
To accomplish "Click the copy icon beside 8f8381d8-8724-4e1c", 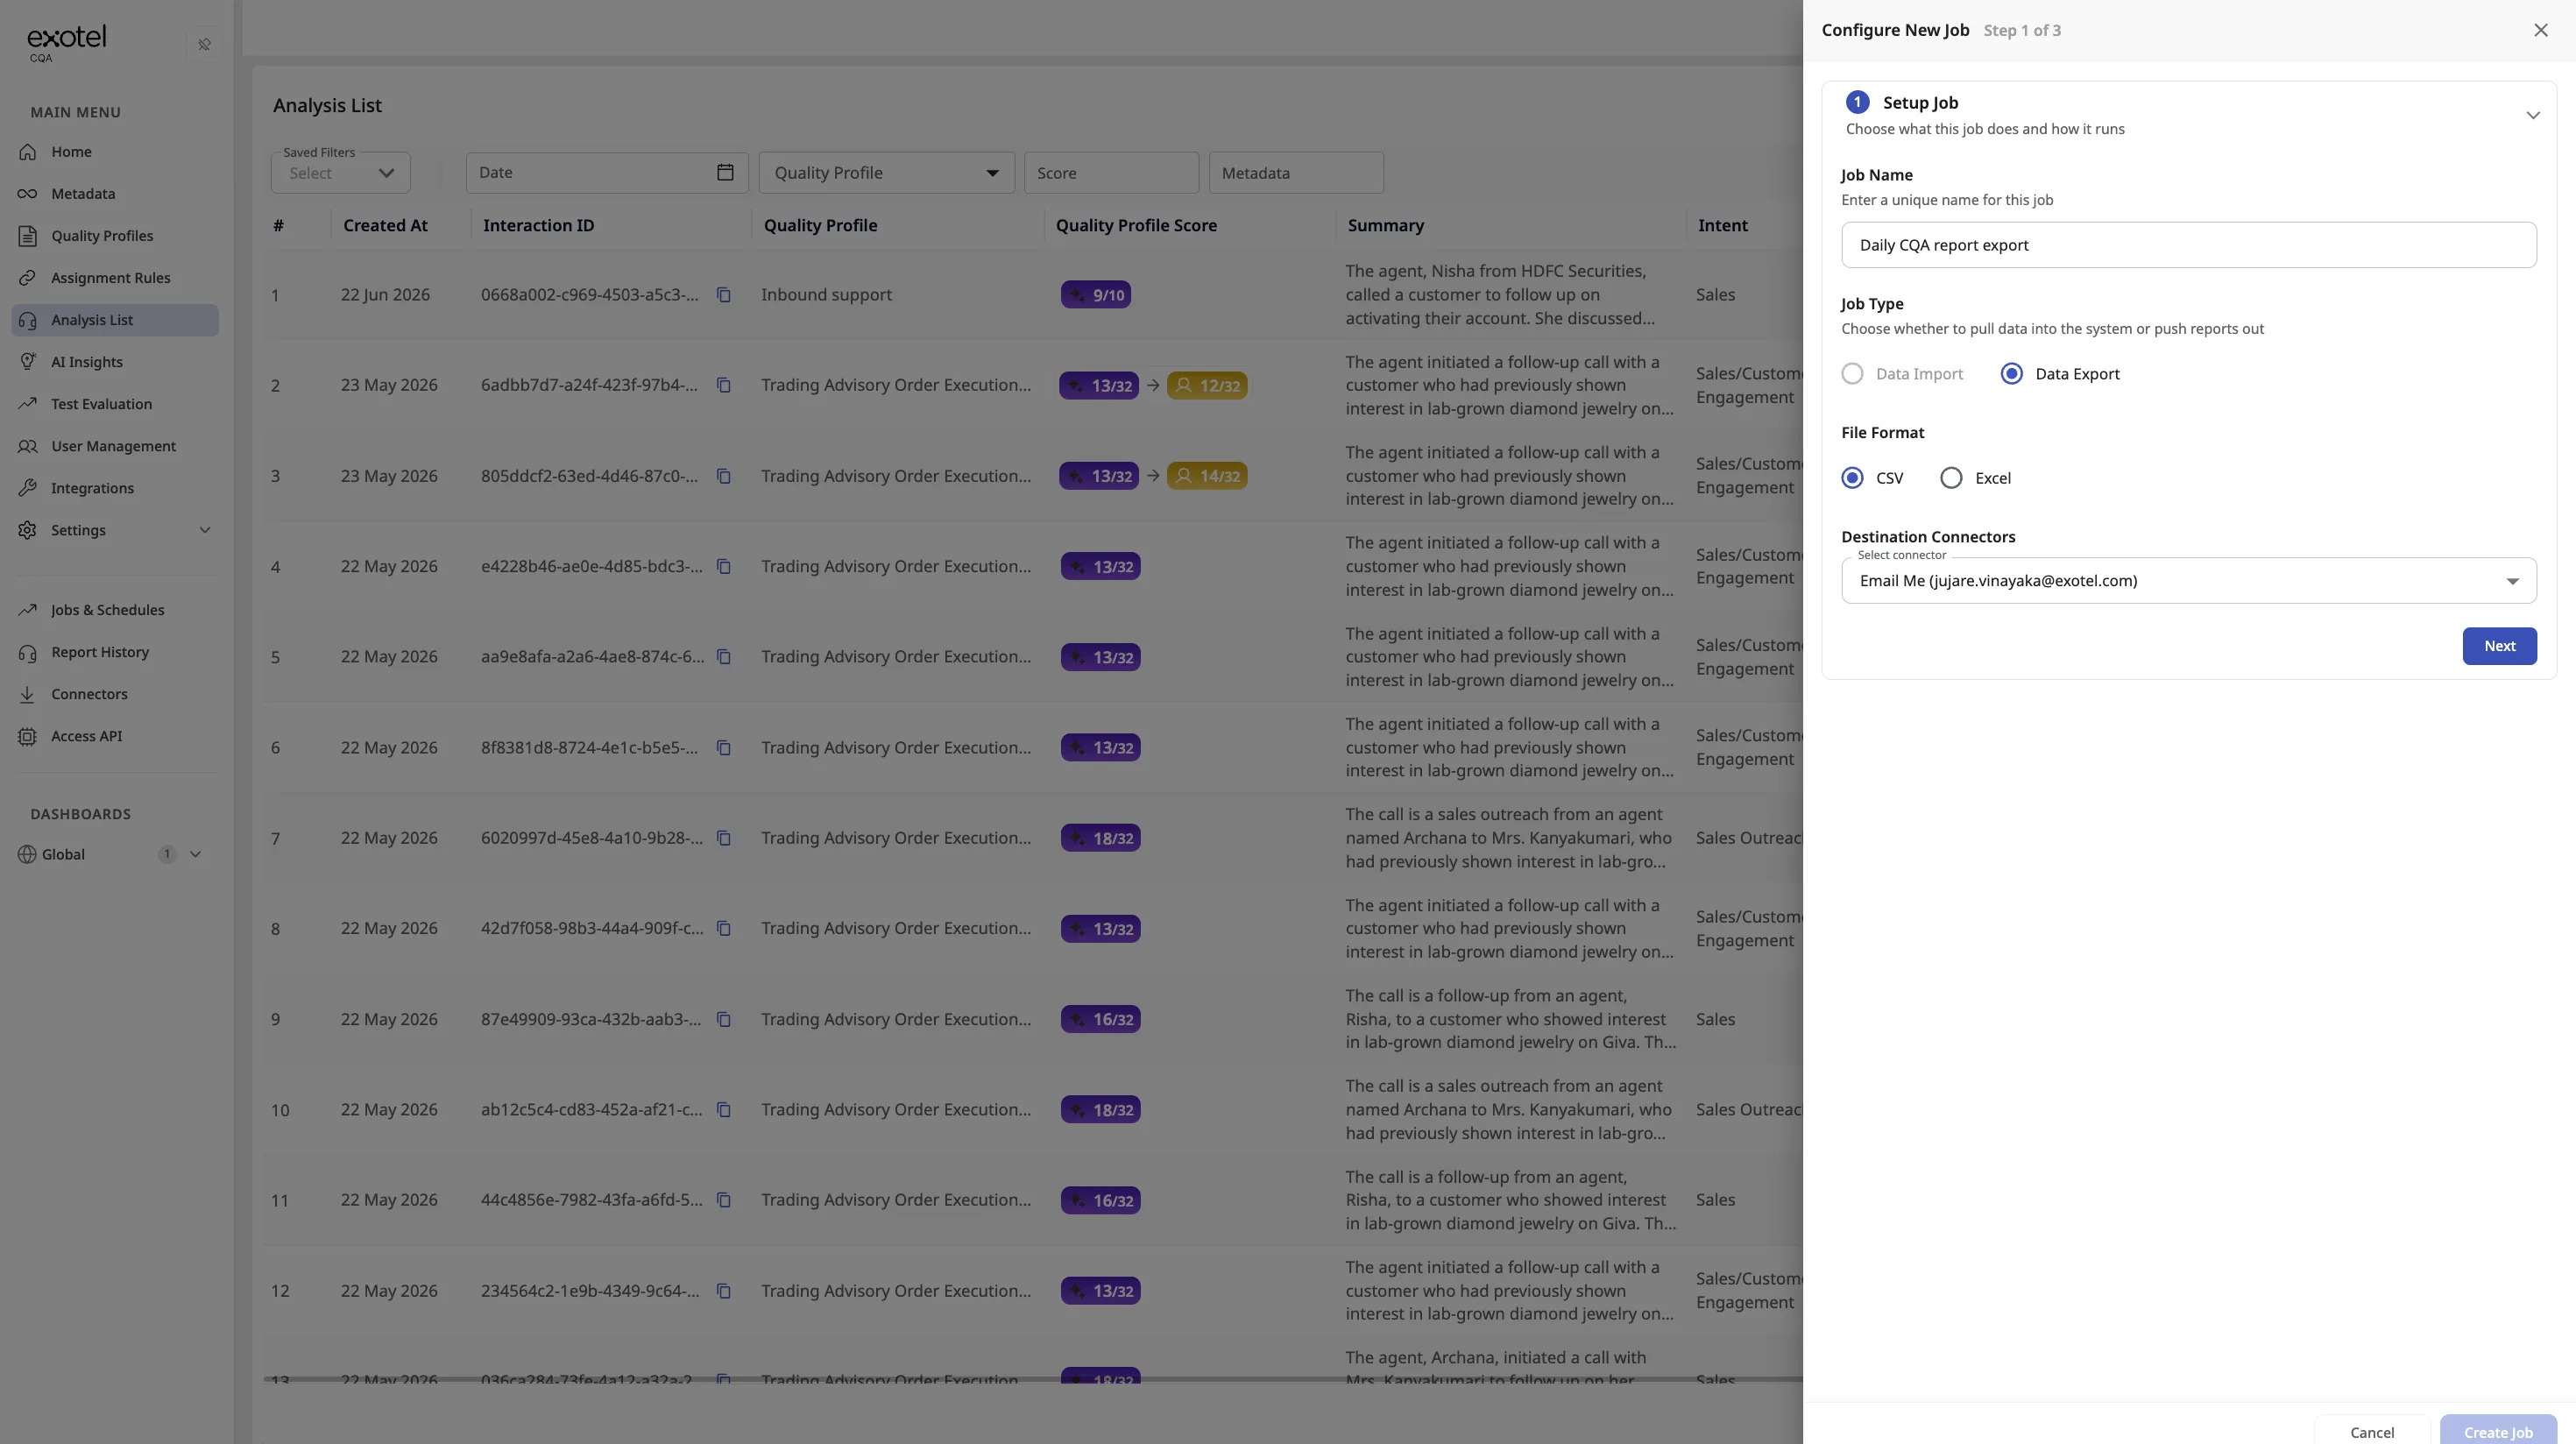I will click(723, 748).
